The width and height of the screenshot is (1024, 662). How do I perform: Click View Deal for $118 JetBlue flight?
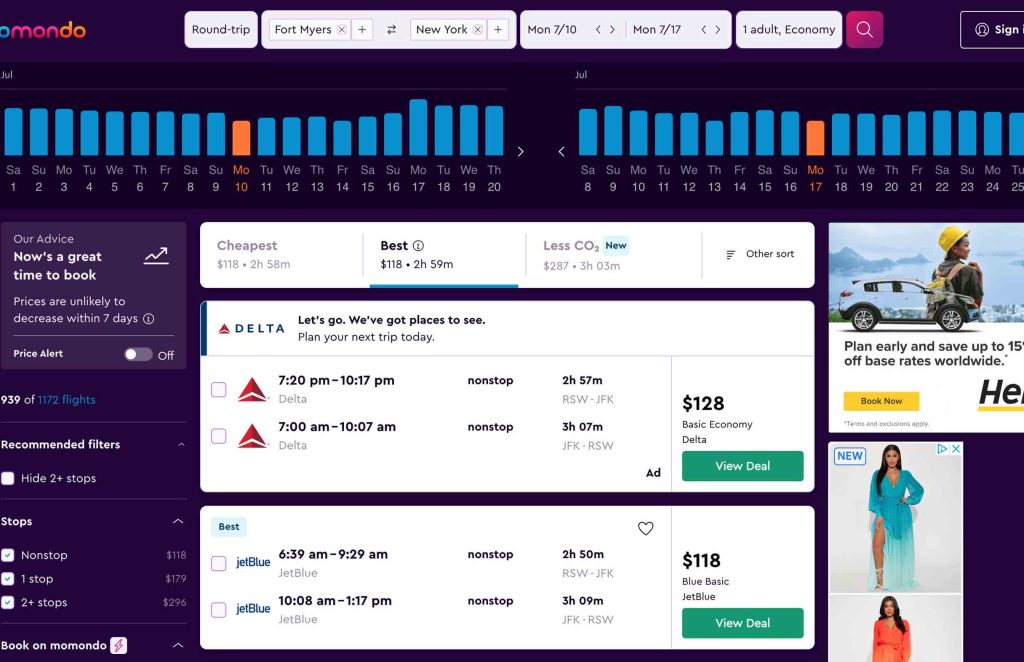[742, 623]
